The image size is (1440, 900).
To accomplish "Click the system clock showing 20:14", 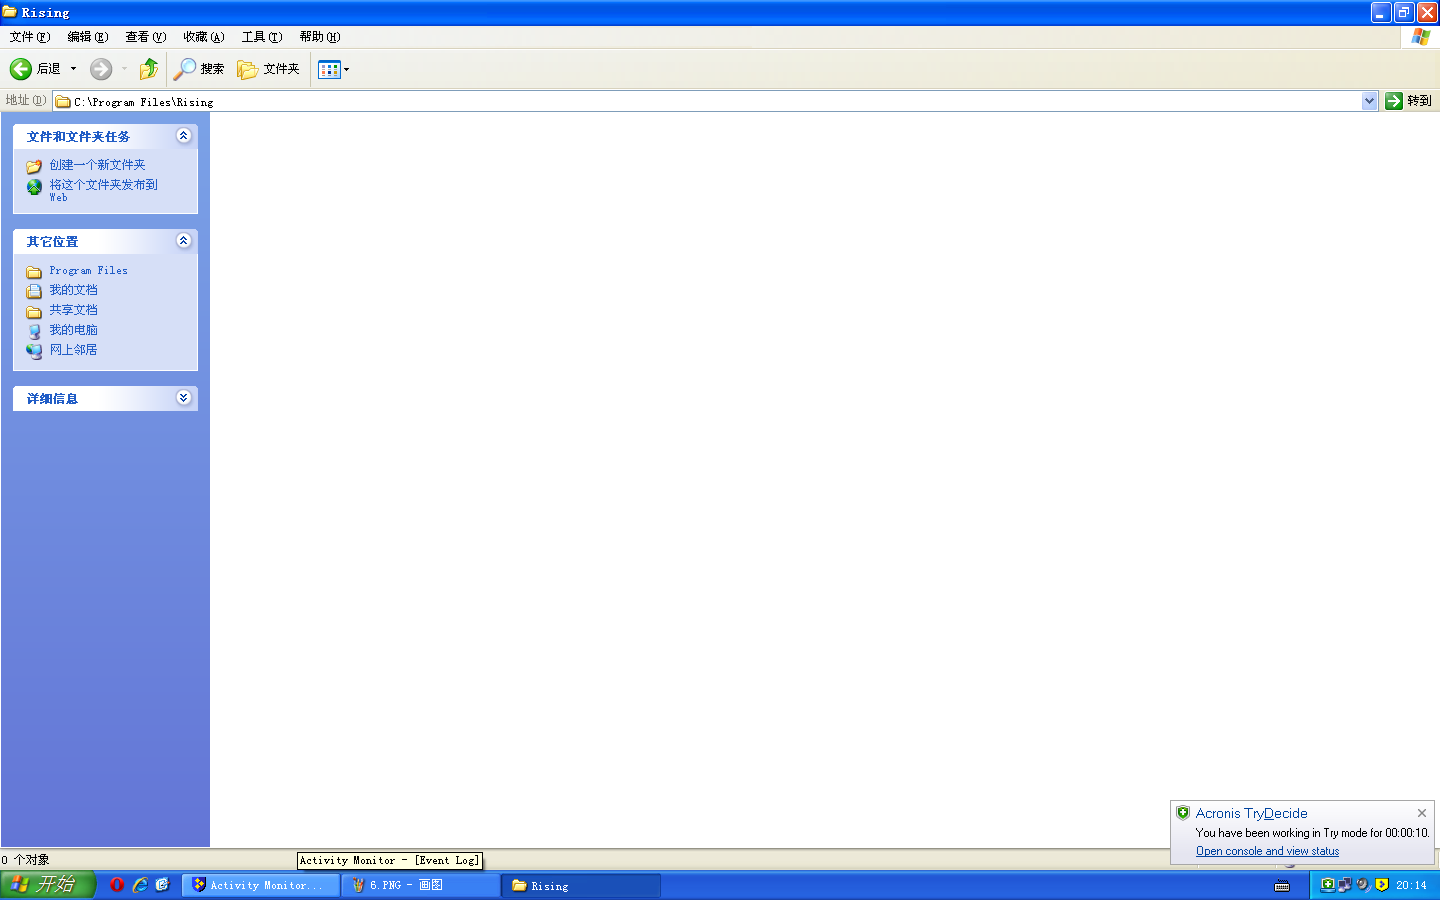I will point(1412,885).
